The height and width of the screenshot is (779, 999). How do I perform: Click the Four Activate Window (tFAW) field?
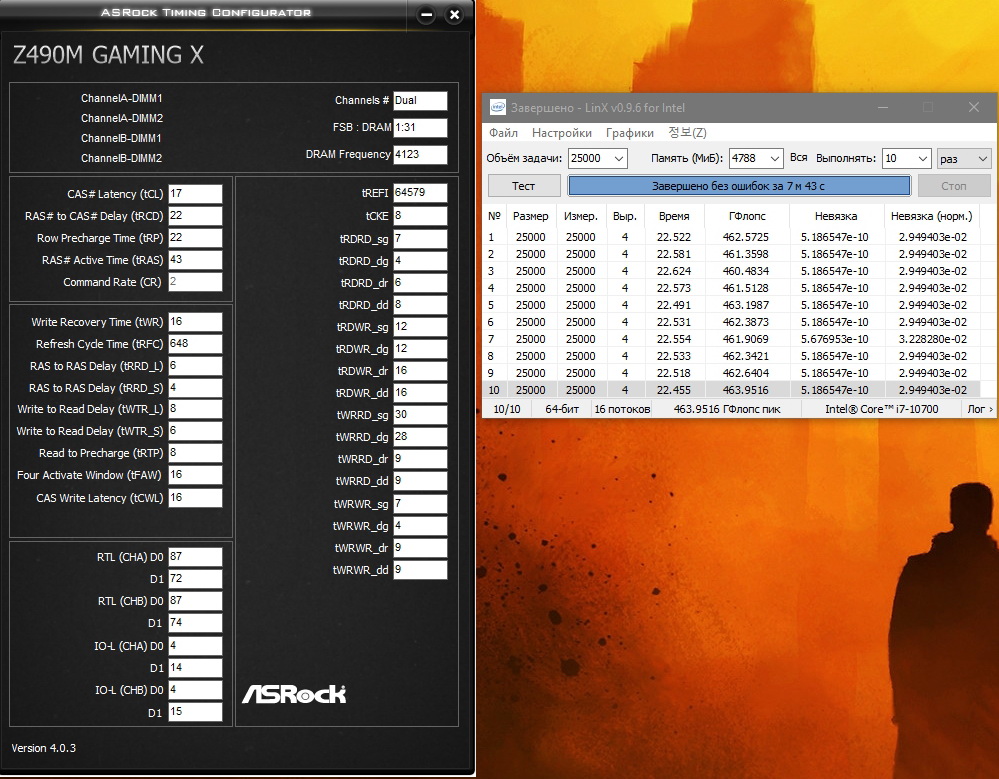pos(195,475)
